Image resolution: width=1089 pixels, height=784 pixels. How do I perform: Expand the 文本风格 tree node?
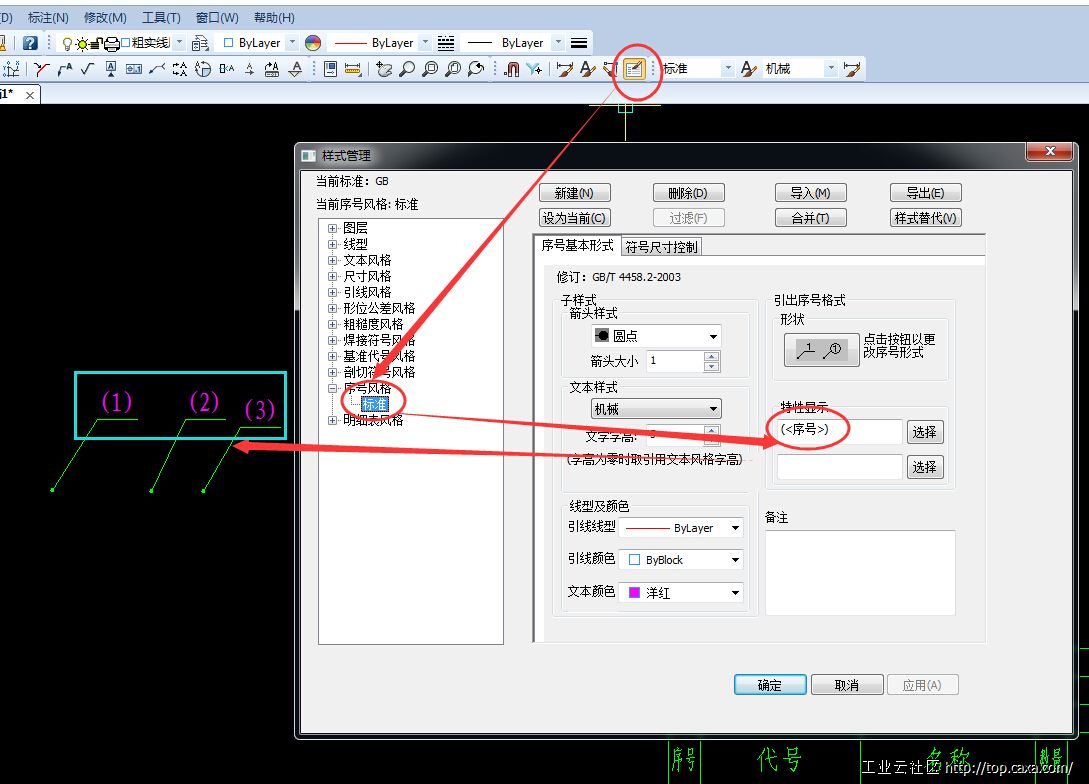point(333,260)
